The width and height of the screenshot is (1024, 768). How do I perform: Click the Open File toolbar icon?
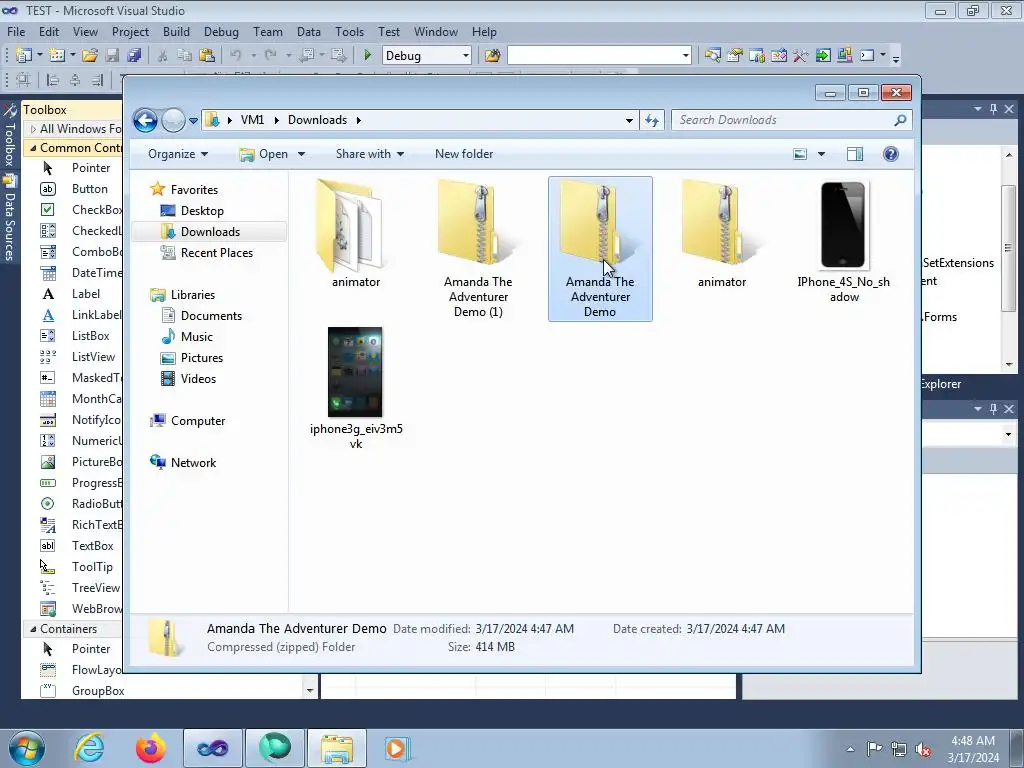90,56
